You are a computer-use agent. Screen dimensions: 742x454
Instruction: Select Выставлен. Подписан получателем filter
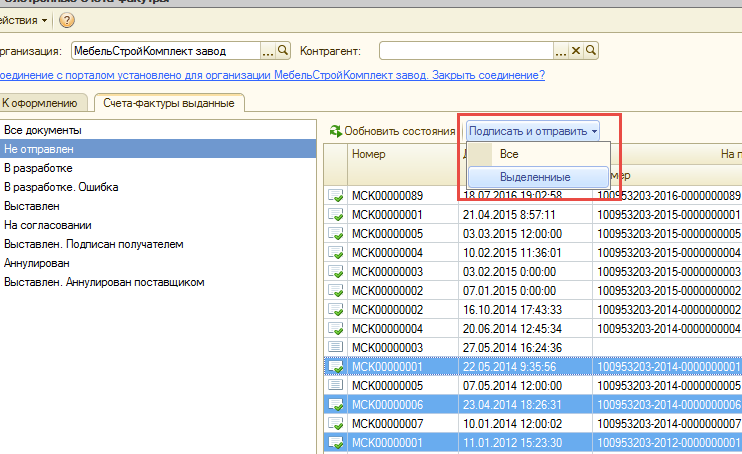click(x=158, y=244)
